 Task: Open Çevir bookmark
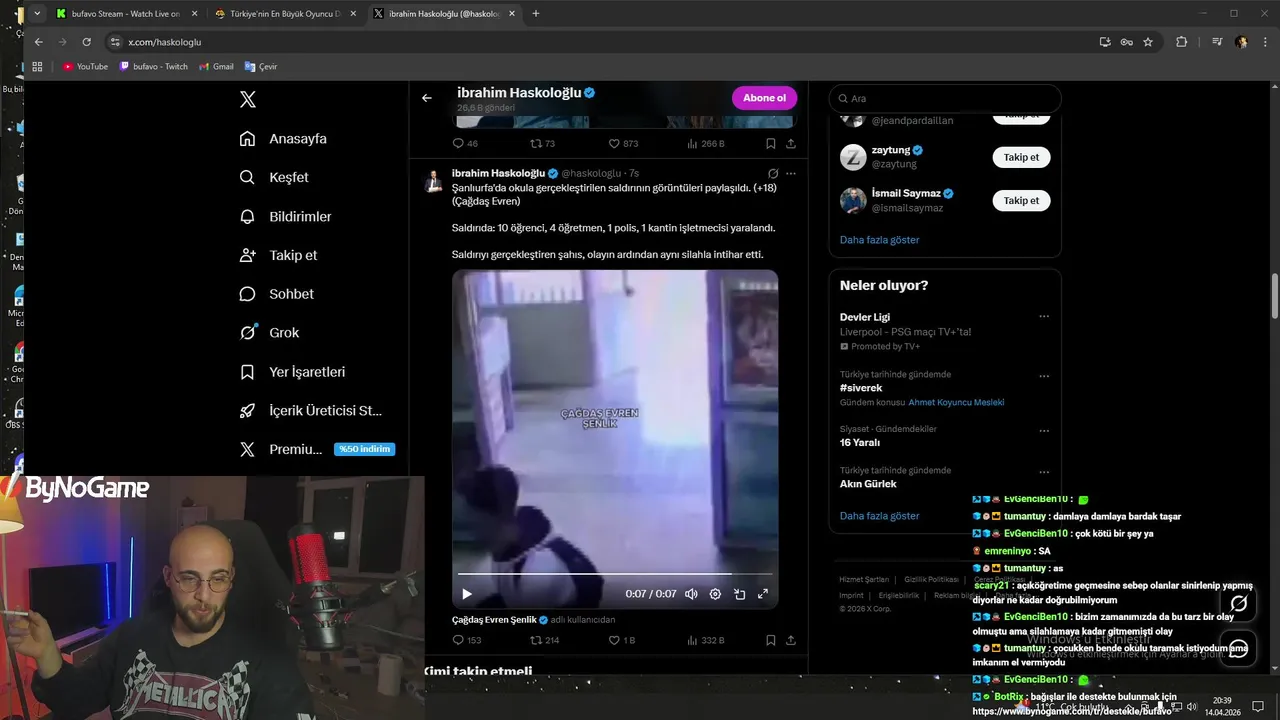pos(260,67)
